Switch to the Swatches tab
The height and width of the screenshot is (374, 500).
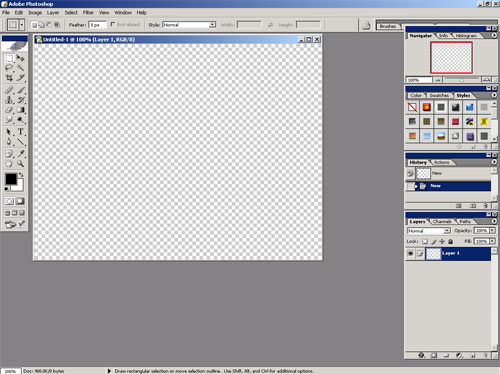[x=439, y=95]
